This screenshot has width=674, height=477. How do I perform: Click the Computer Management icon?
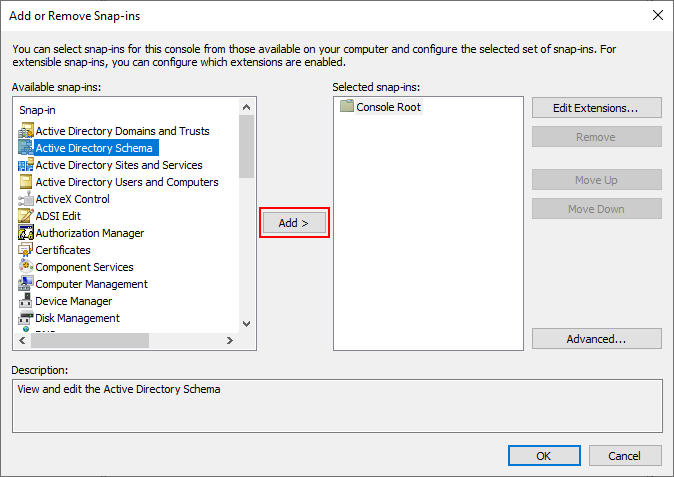[x=26, y=284]
